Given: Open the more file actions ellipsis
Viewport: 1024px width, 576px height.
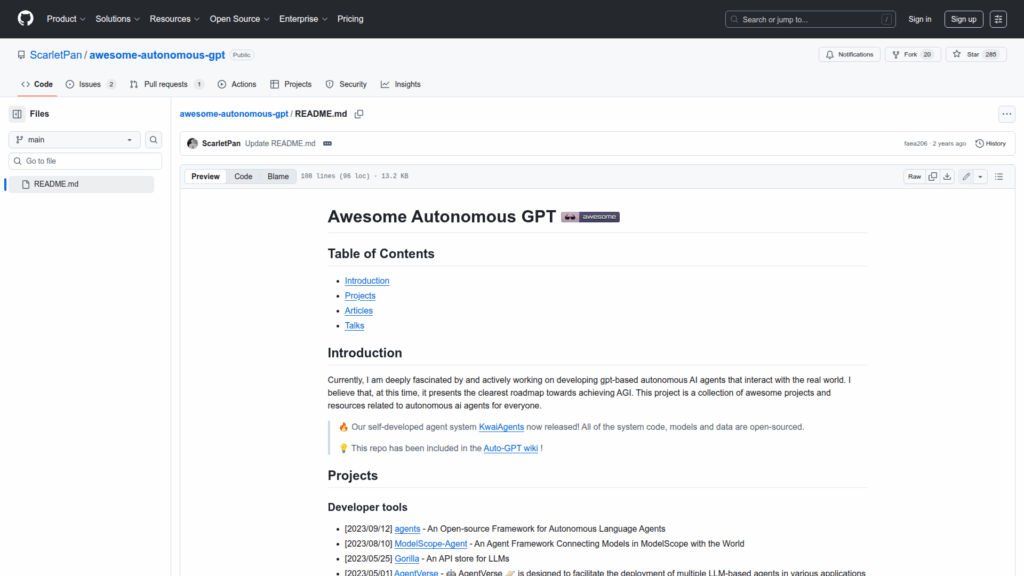Looking at the screenshot, I should coord(1007,114).
